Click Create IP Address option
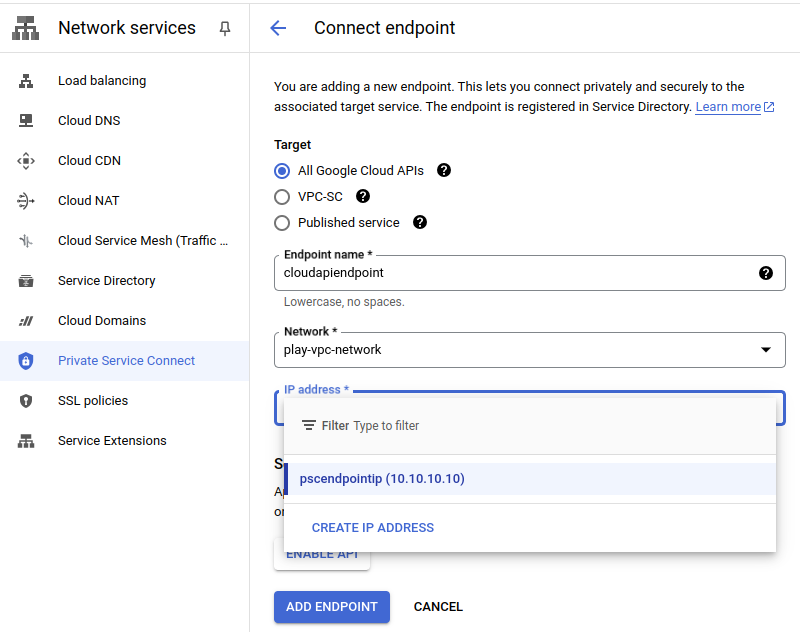800x632 pixels. point(373,527)
